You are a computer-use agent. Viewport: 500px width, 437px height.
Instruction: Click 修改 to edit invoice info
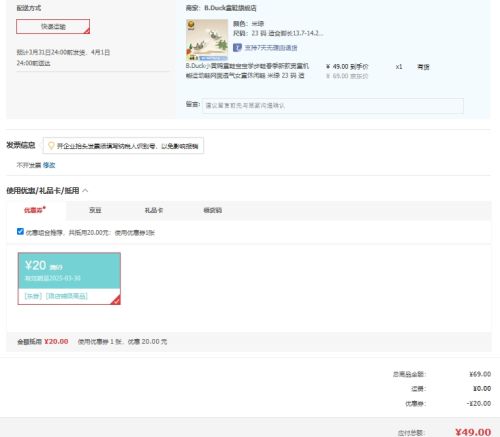[49, 165]
